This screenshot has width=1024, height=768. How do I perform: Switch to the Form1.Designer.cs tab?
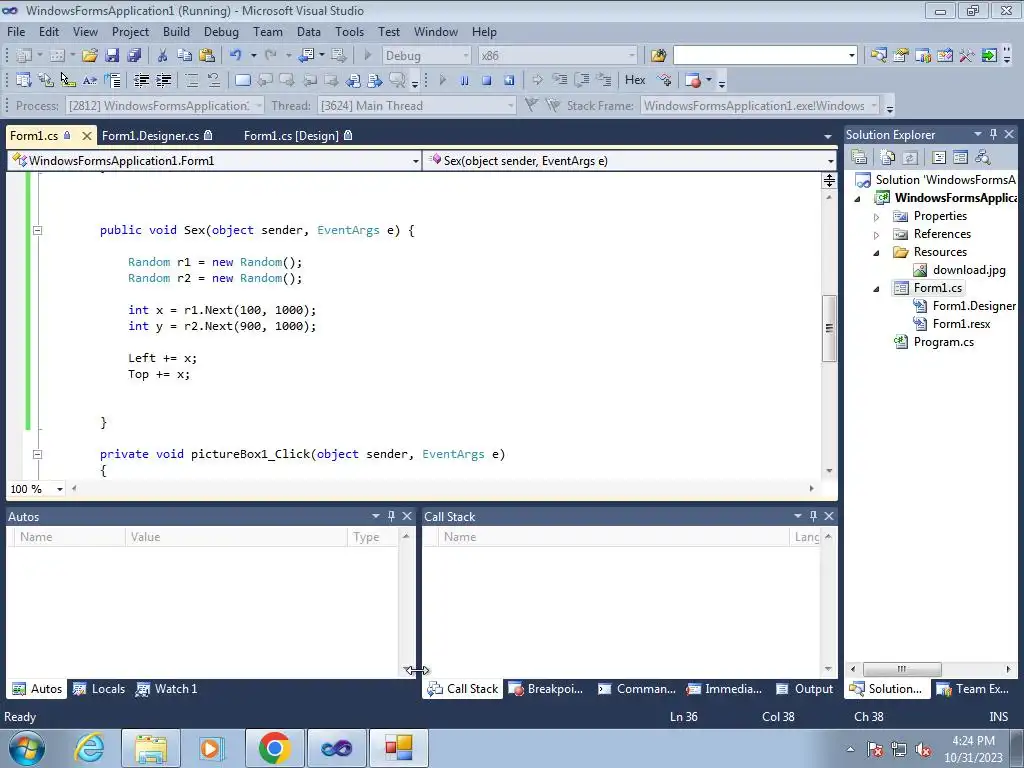[x=157, y=135]
